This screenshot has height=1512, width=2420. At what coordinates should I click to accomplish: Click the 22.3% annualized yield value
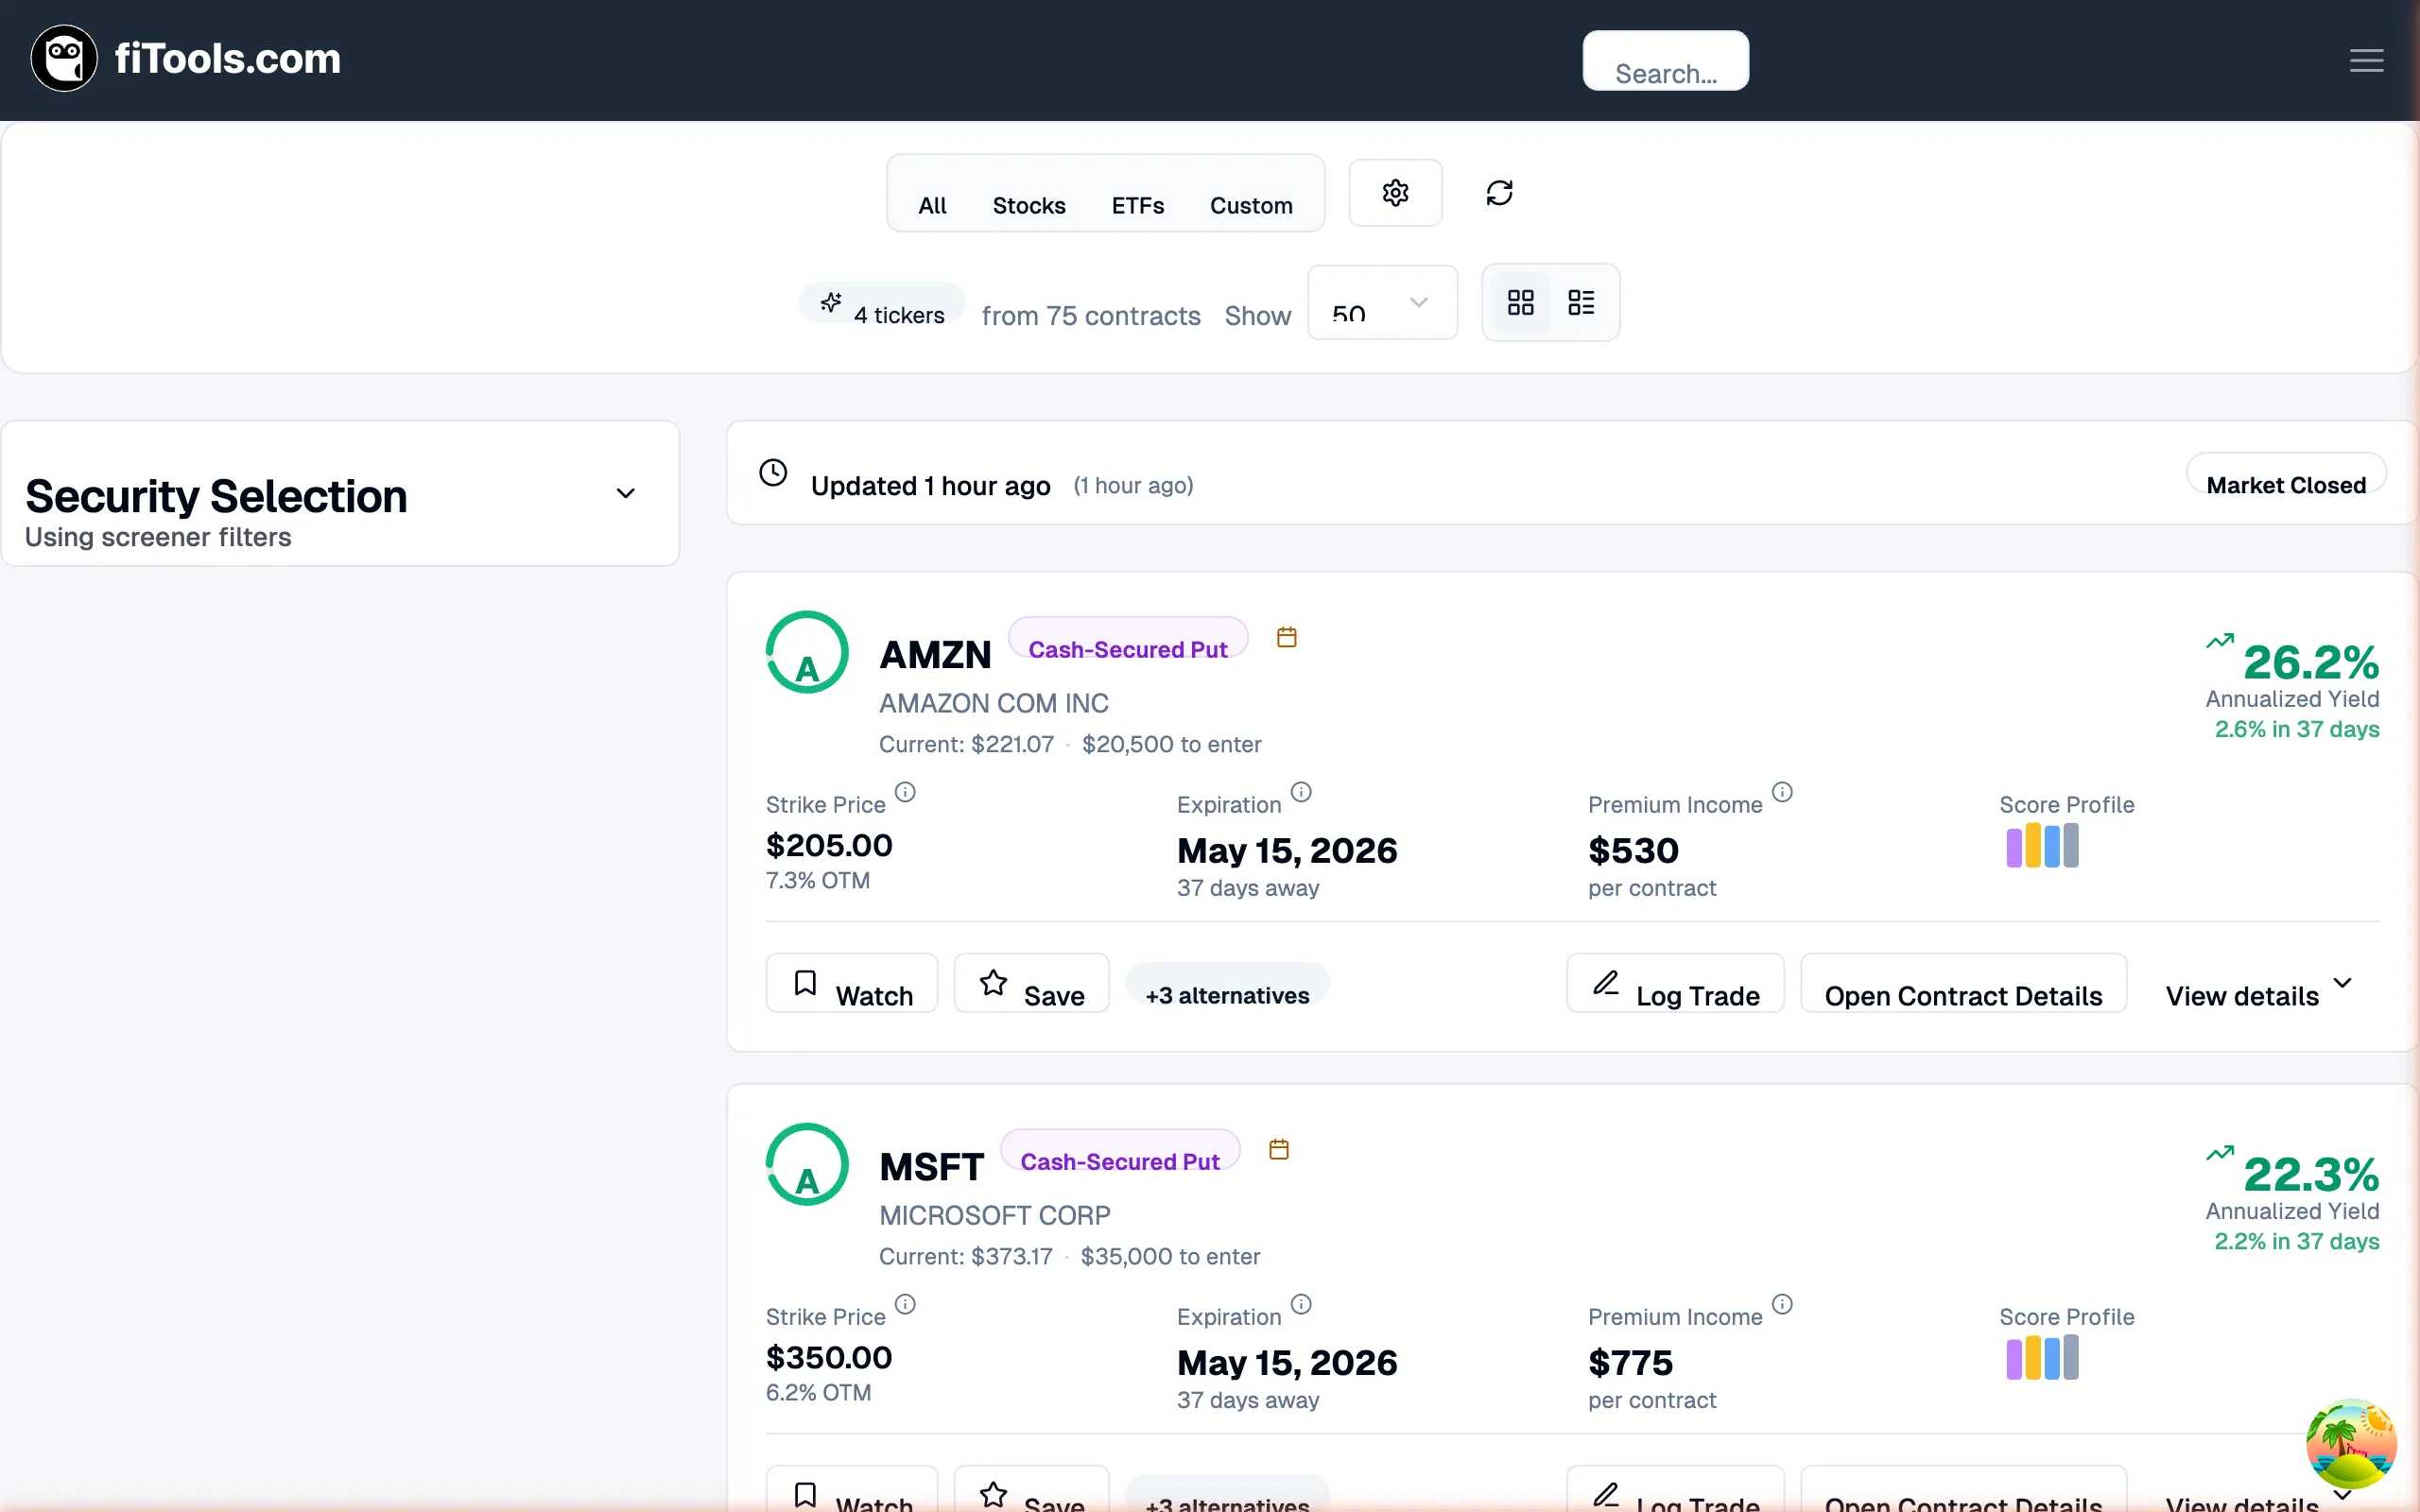click(2311, 1174)
